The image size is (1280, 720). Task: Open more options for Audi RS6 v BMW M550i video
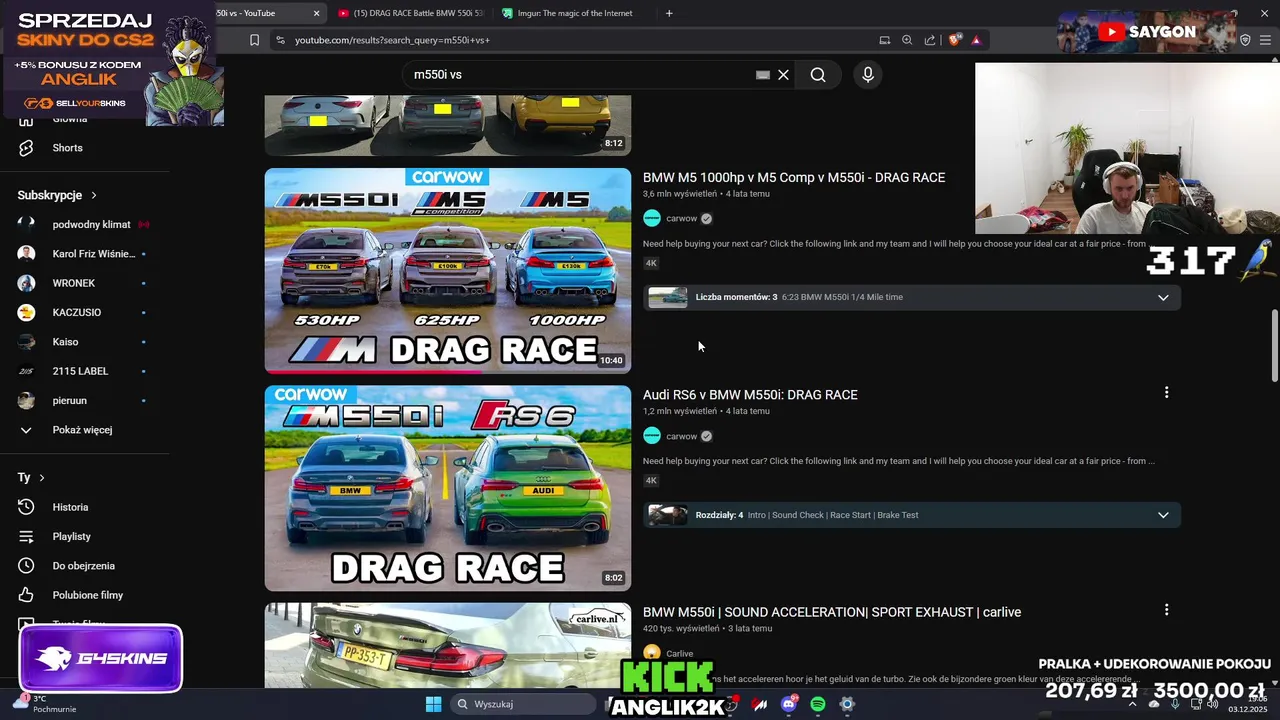pyautogui.click(x=1166, y=393)
